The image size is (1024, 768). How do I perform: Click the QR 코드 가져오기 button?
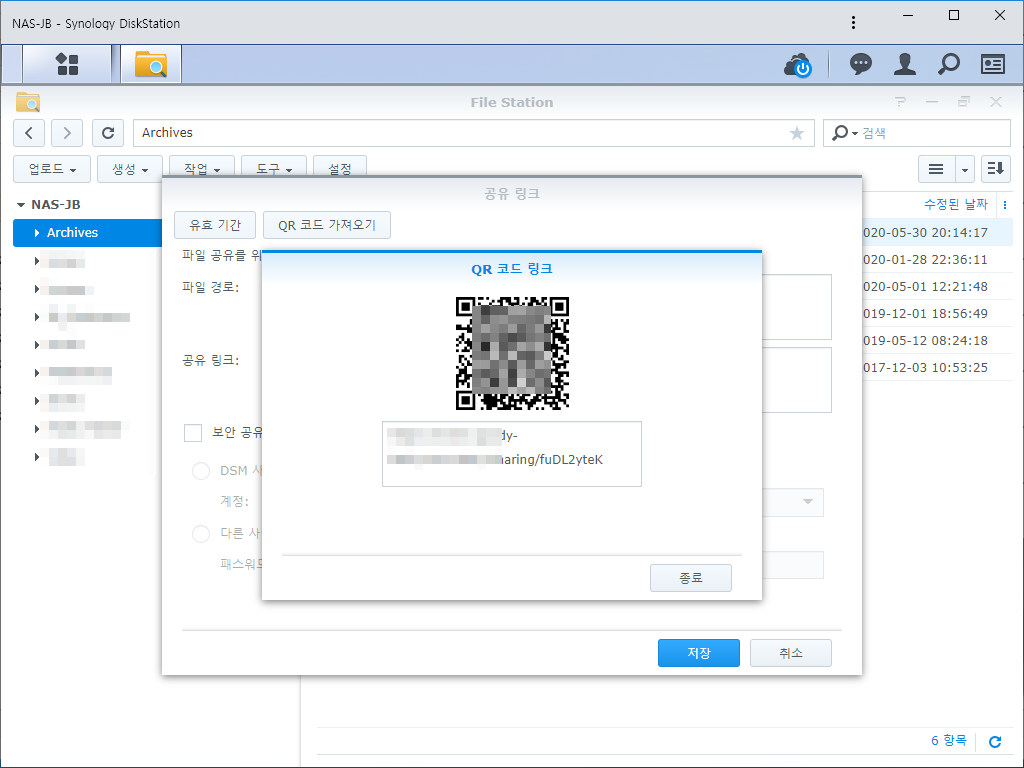(327, 225)
